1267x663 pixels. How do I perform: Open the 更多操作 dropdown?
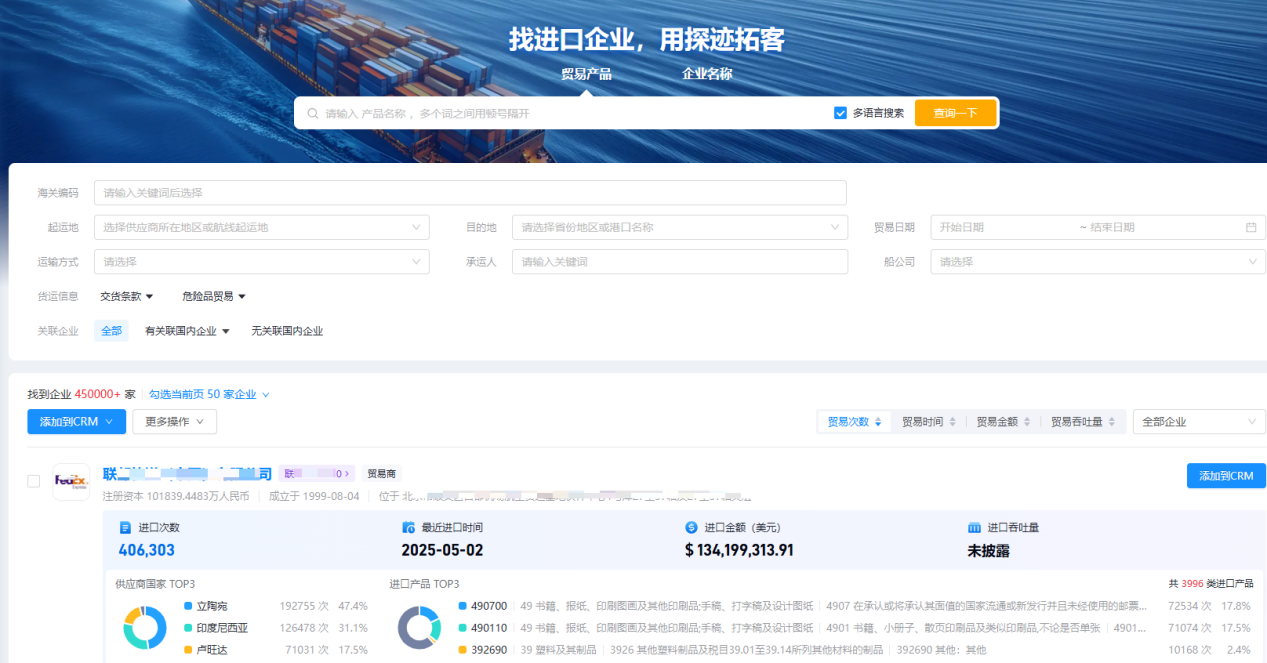point(175,422)
